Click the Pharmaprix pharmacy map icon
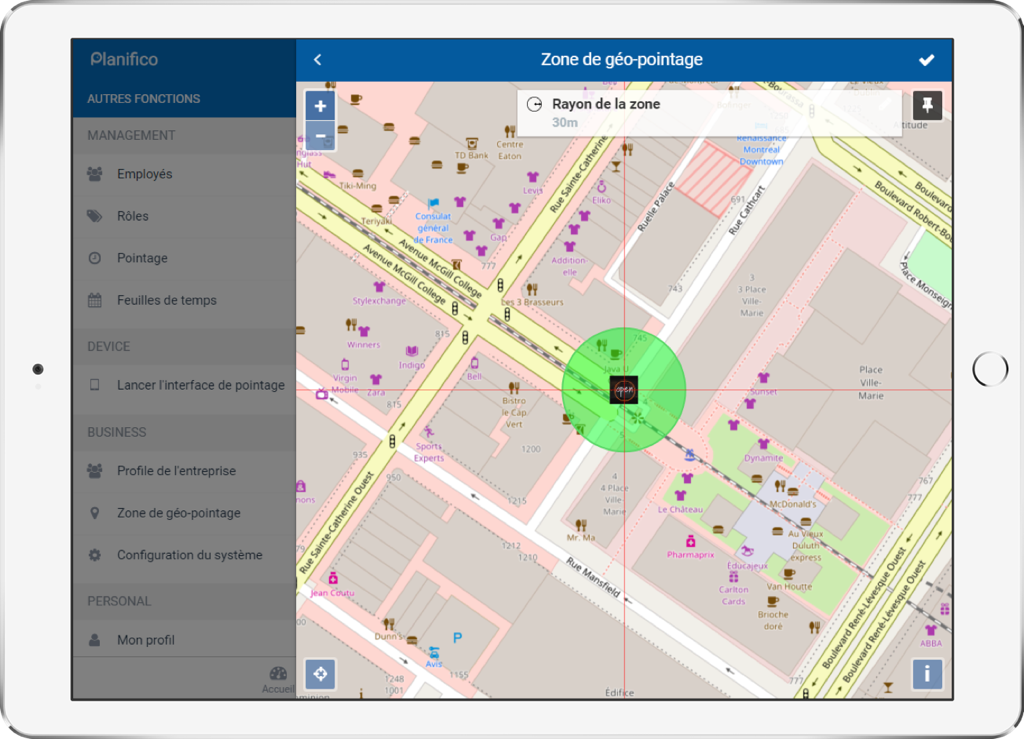Image resolution: width=1024 pixels, height=739 pixels. pos(690,541)
